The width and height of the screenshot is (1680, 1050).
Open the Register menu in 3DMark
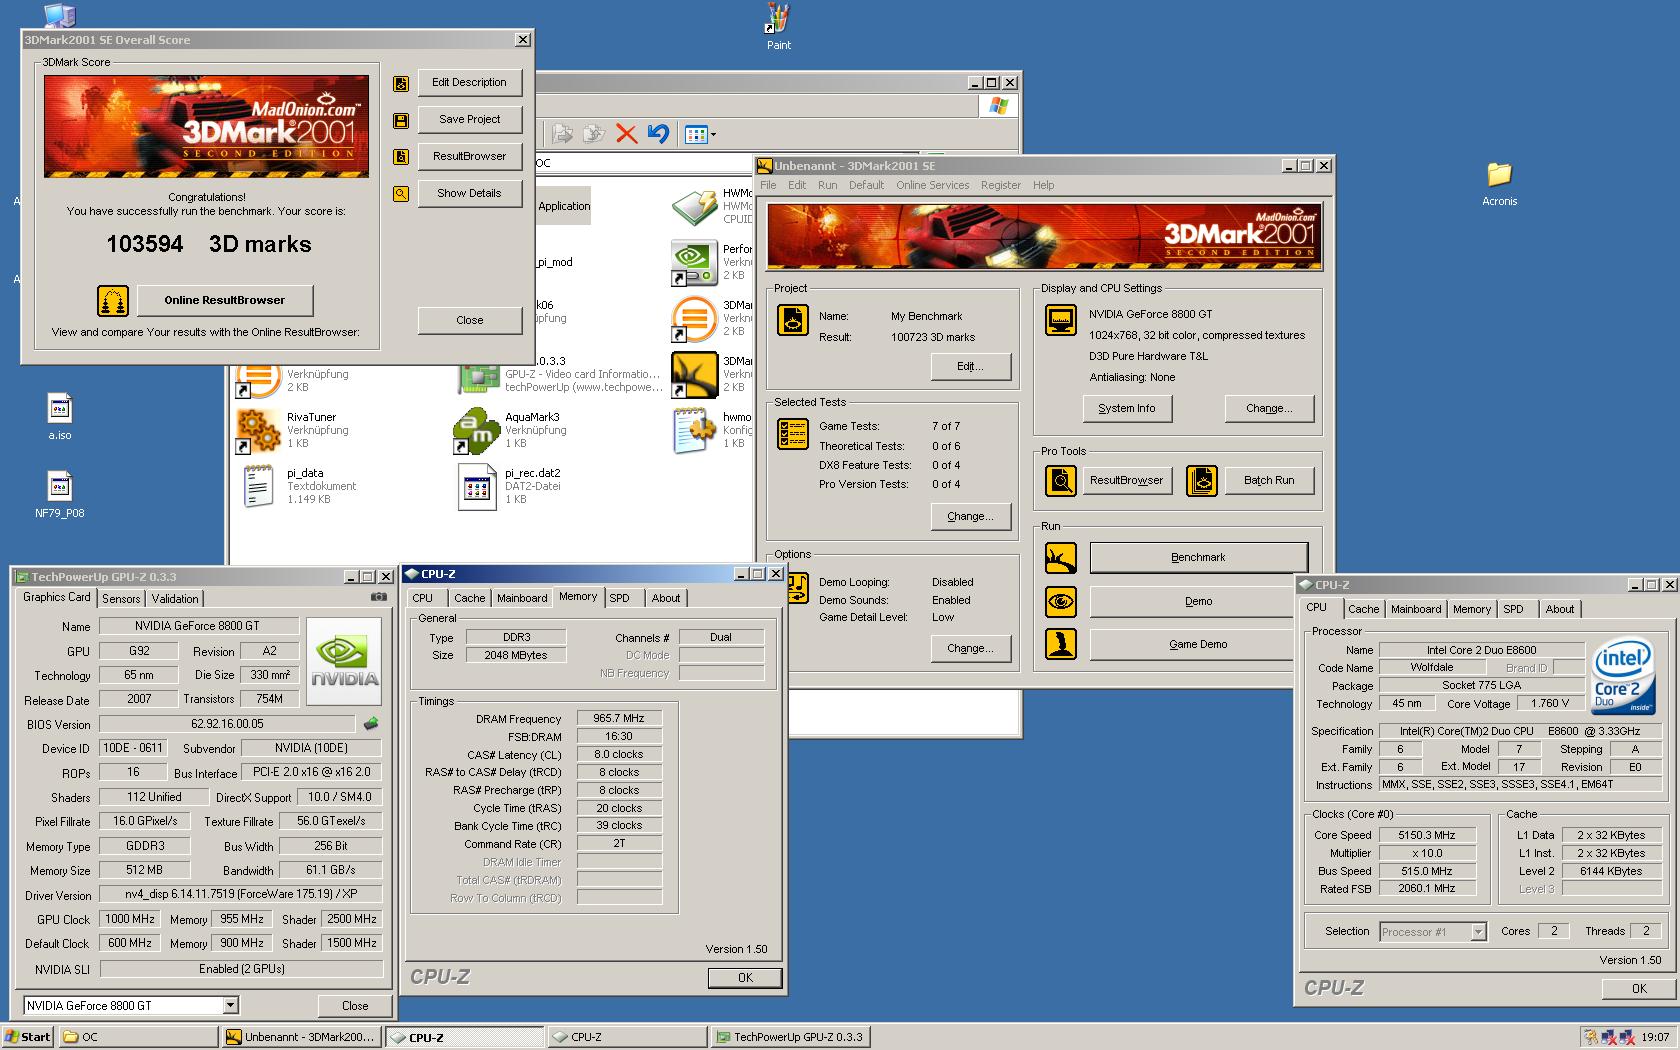[x=1000, y=185]
